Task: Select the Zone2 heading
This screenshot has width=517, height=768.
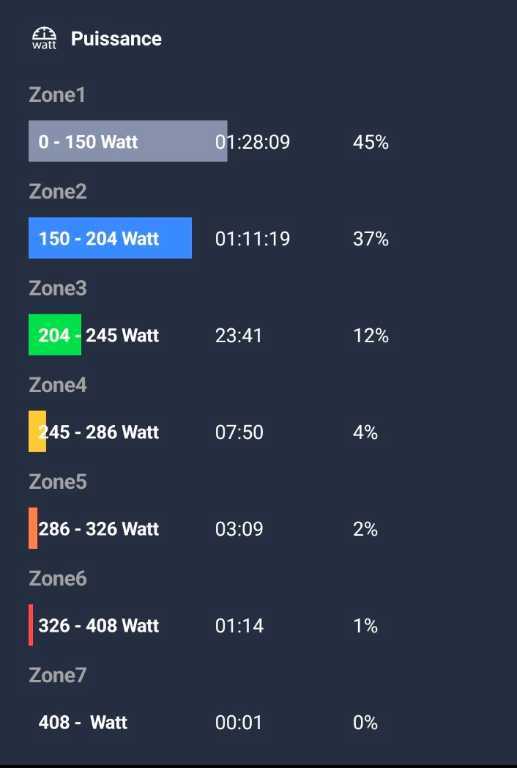Action: 57,191
